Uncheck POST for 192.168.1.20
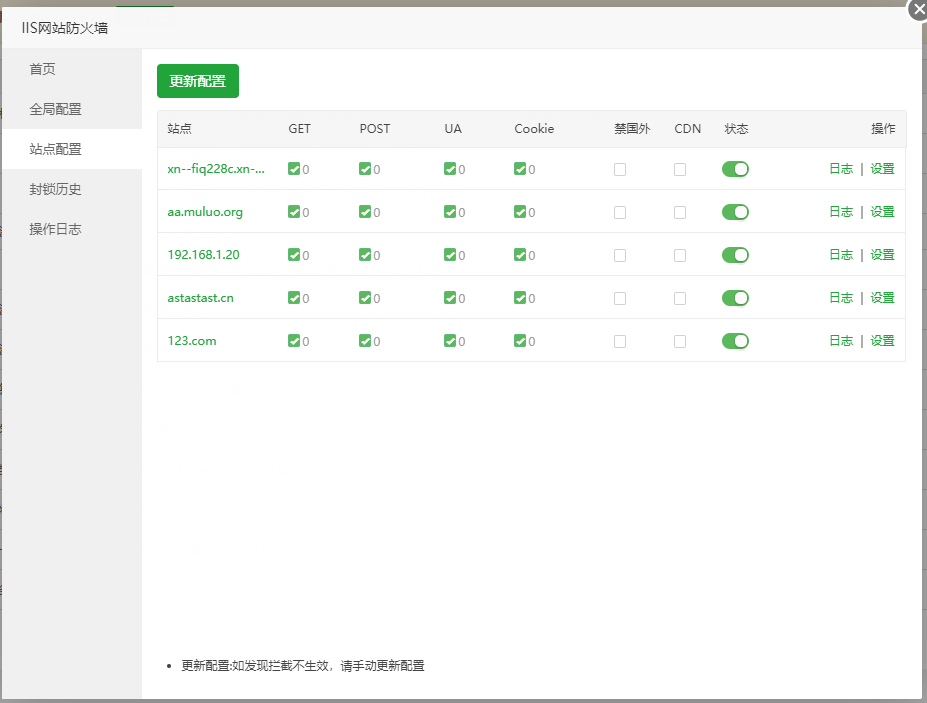927x703 pixels. pyautogui.click(x=365, y=255)
